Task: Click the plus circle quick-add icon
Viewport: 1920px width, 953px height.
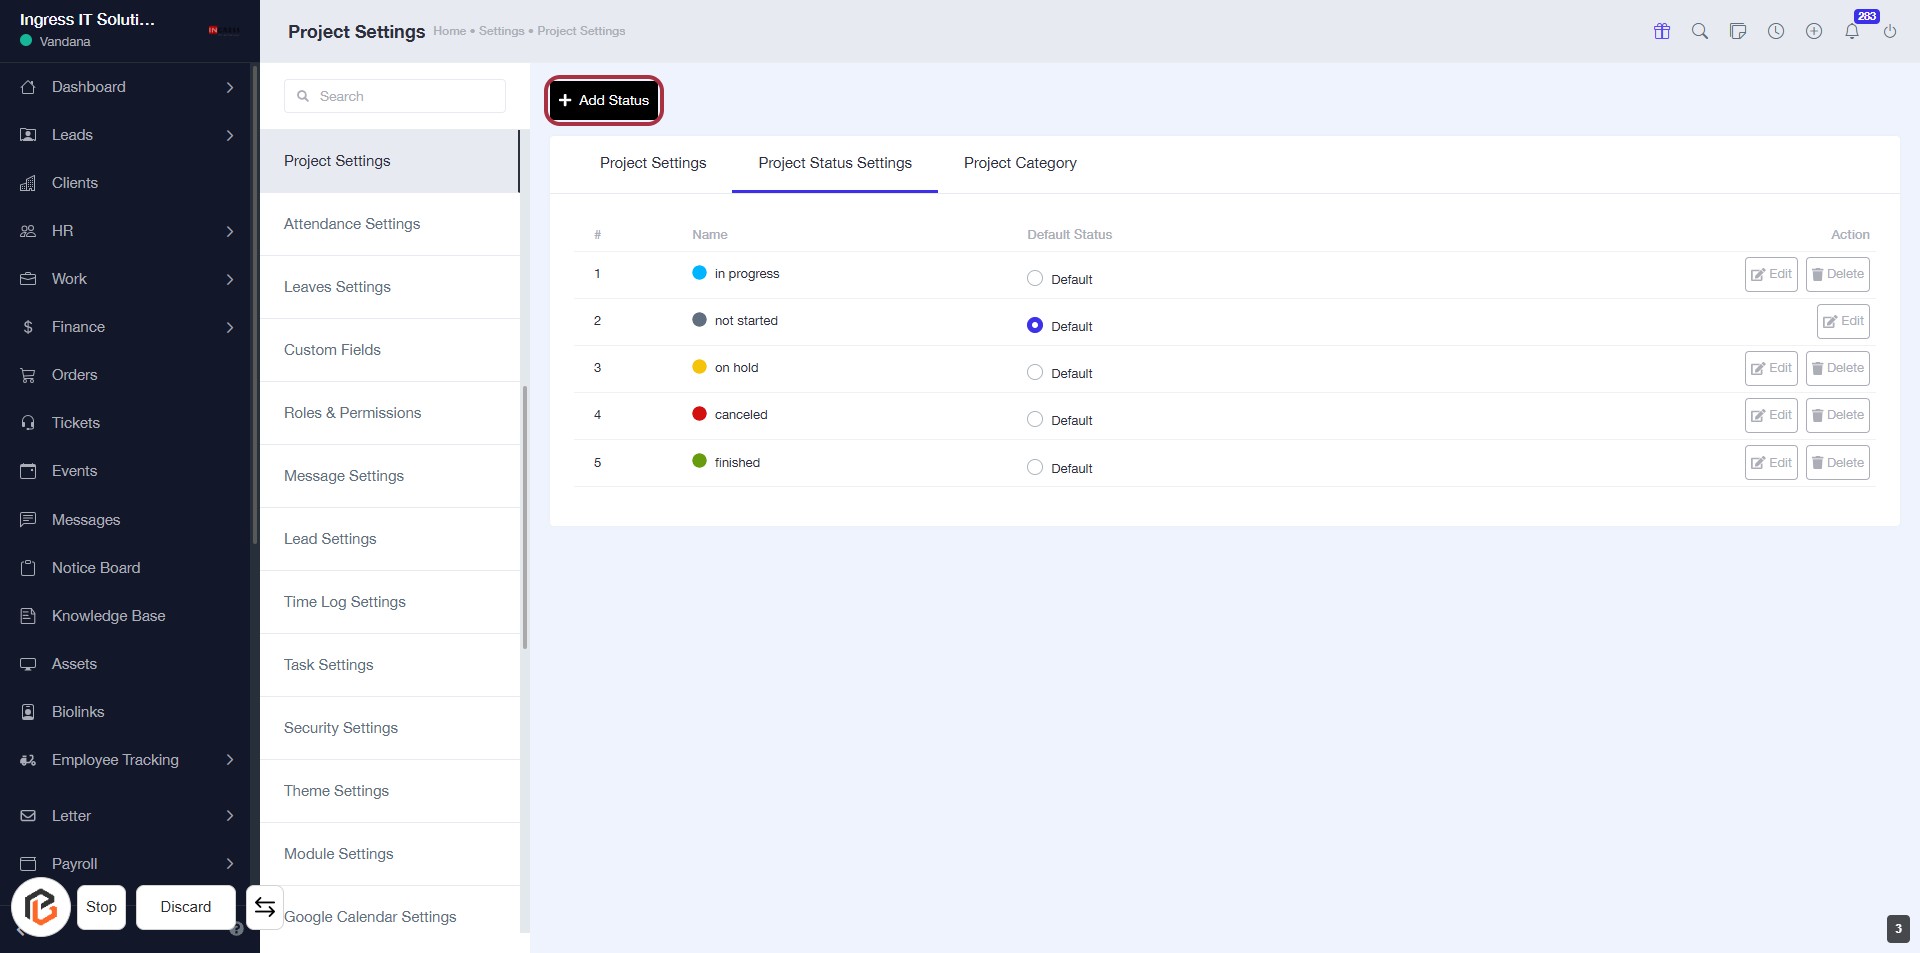Action: 1813,31
